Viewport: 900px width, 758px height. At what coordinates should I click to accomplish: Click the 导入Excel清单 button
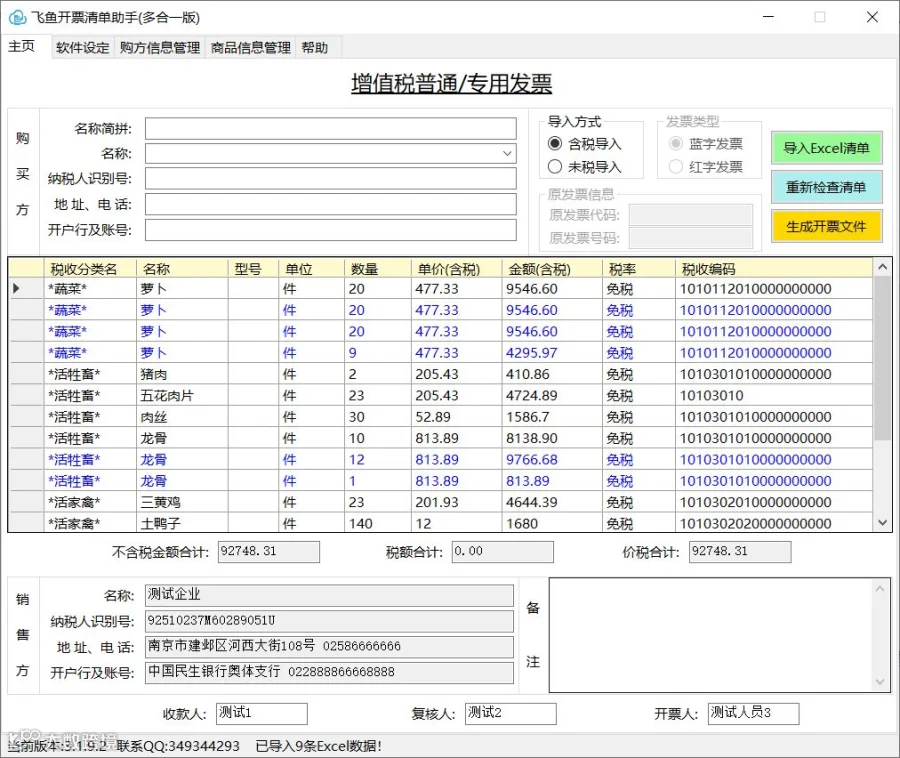[x=826, y=148]
